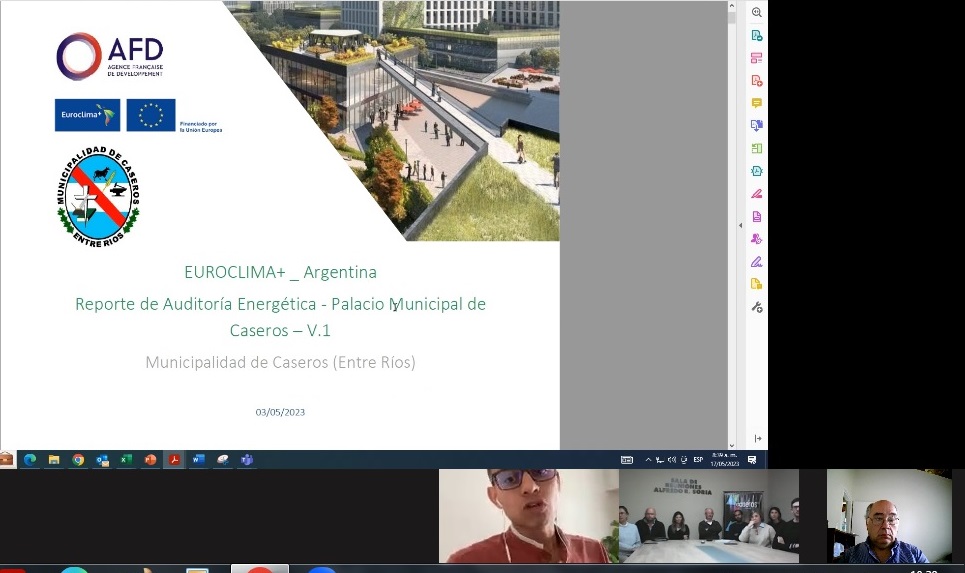Collapse the right tools pane arrow
The height and width of the screenshot is (573, 965).
[741, 225]
